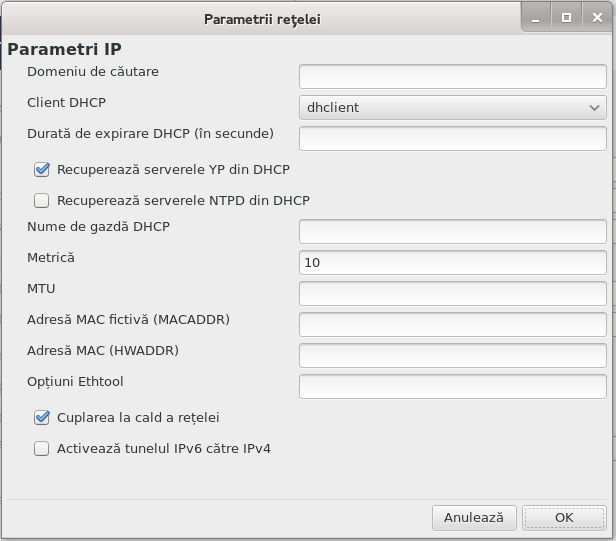
Task: Close the Parametrii rețelei dialog
Action: coord(597,18)
